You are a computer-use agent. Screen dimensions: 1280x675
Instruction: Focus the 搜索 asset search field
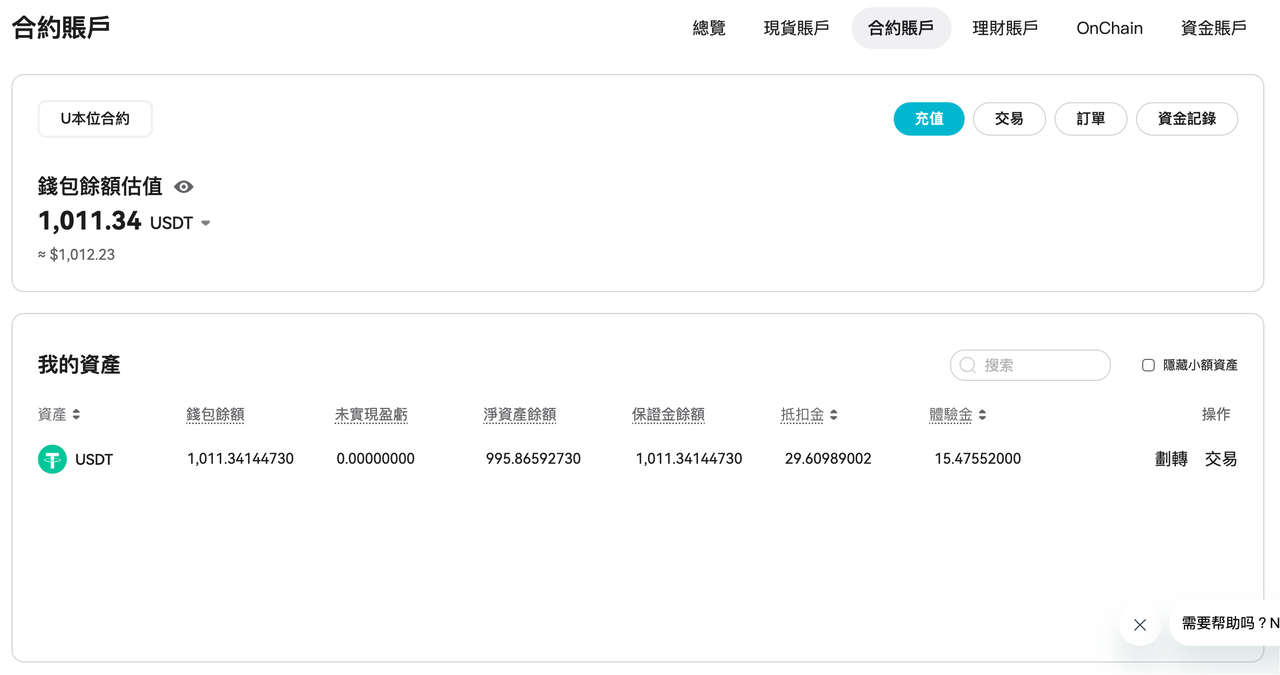coord(1030,365)
